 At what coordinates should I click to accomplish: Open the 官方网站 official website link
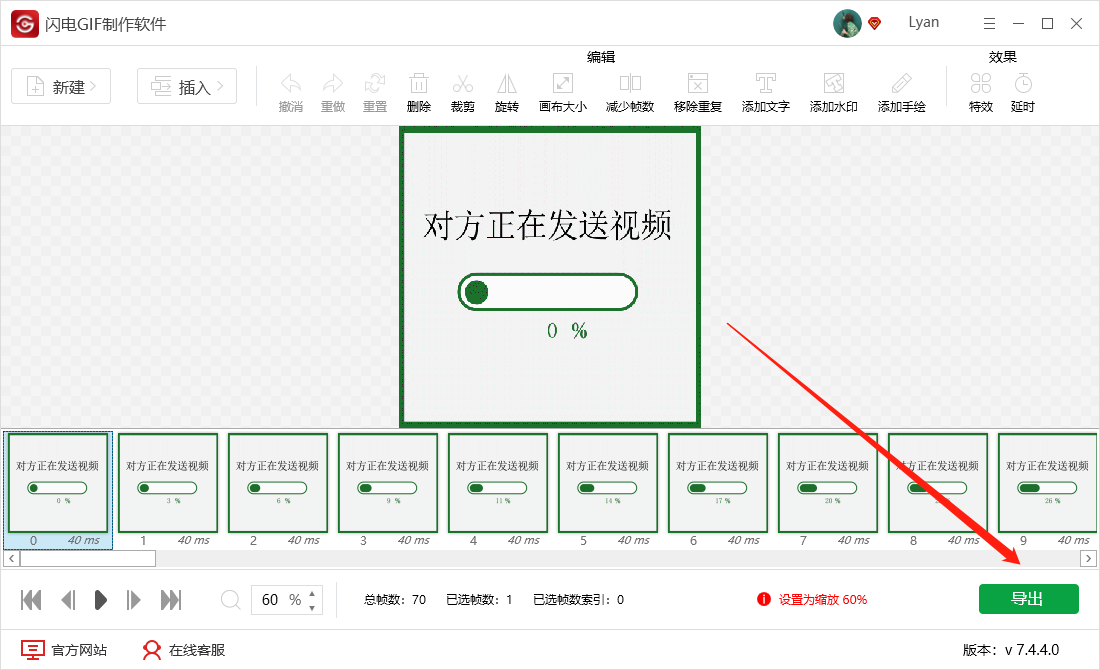(x=68, y=649)
